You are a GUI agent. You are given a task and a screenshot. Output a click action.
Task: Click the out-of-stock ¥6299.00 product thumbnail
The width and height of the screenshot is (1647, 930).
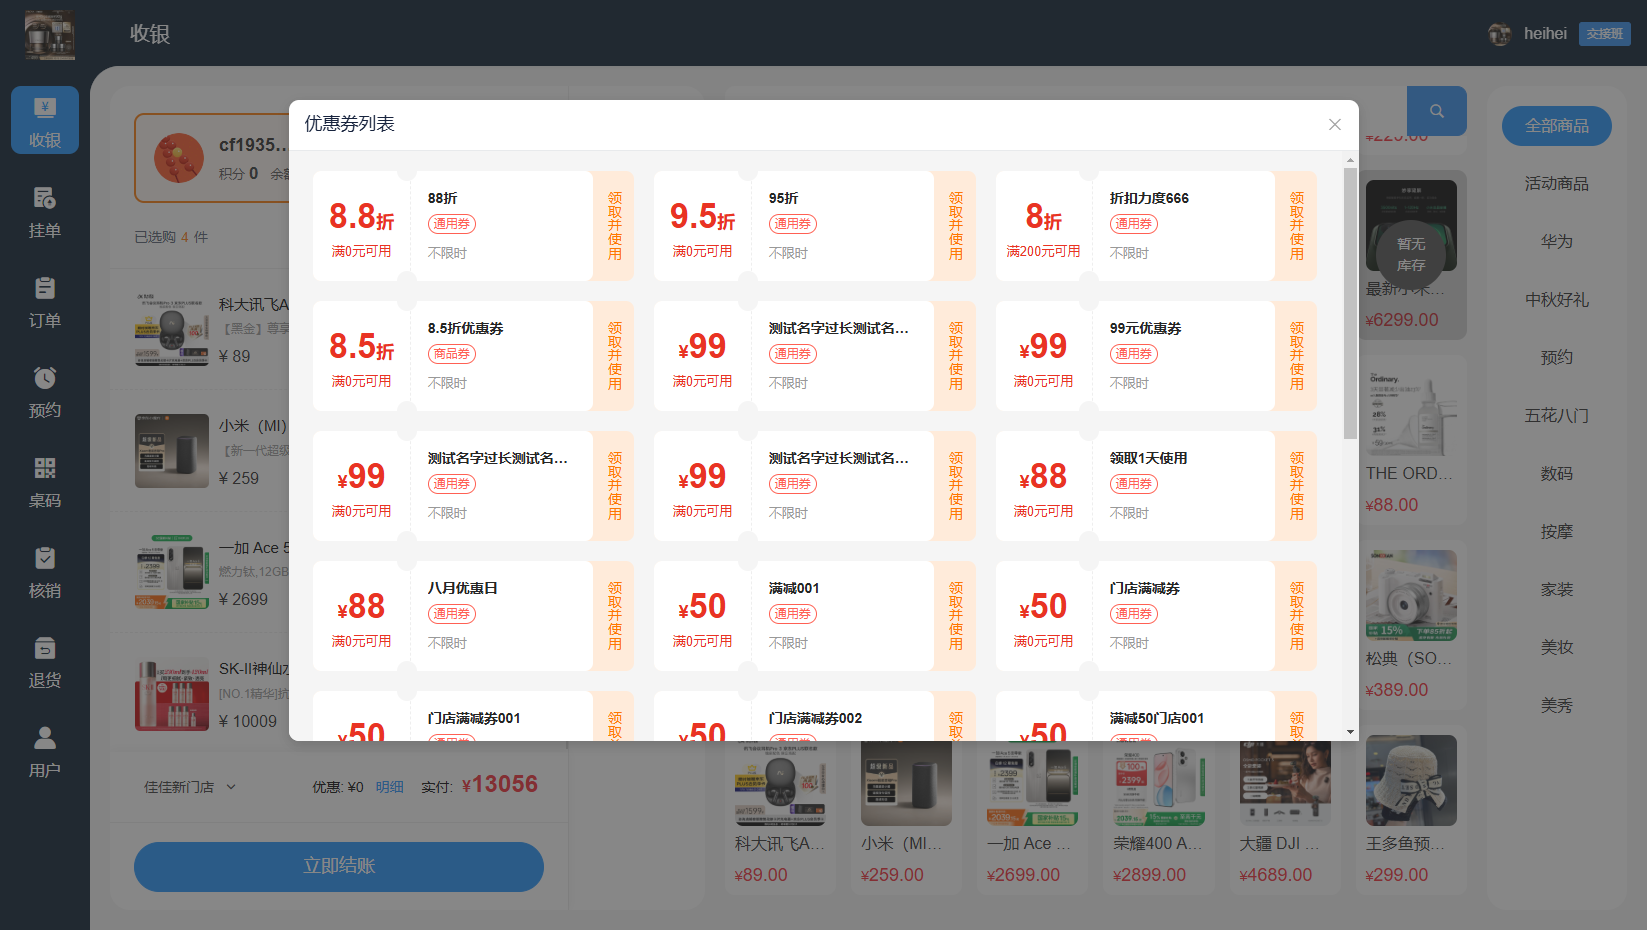pos(1411,226)
